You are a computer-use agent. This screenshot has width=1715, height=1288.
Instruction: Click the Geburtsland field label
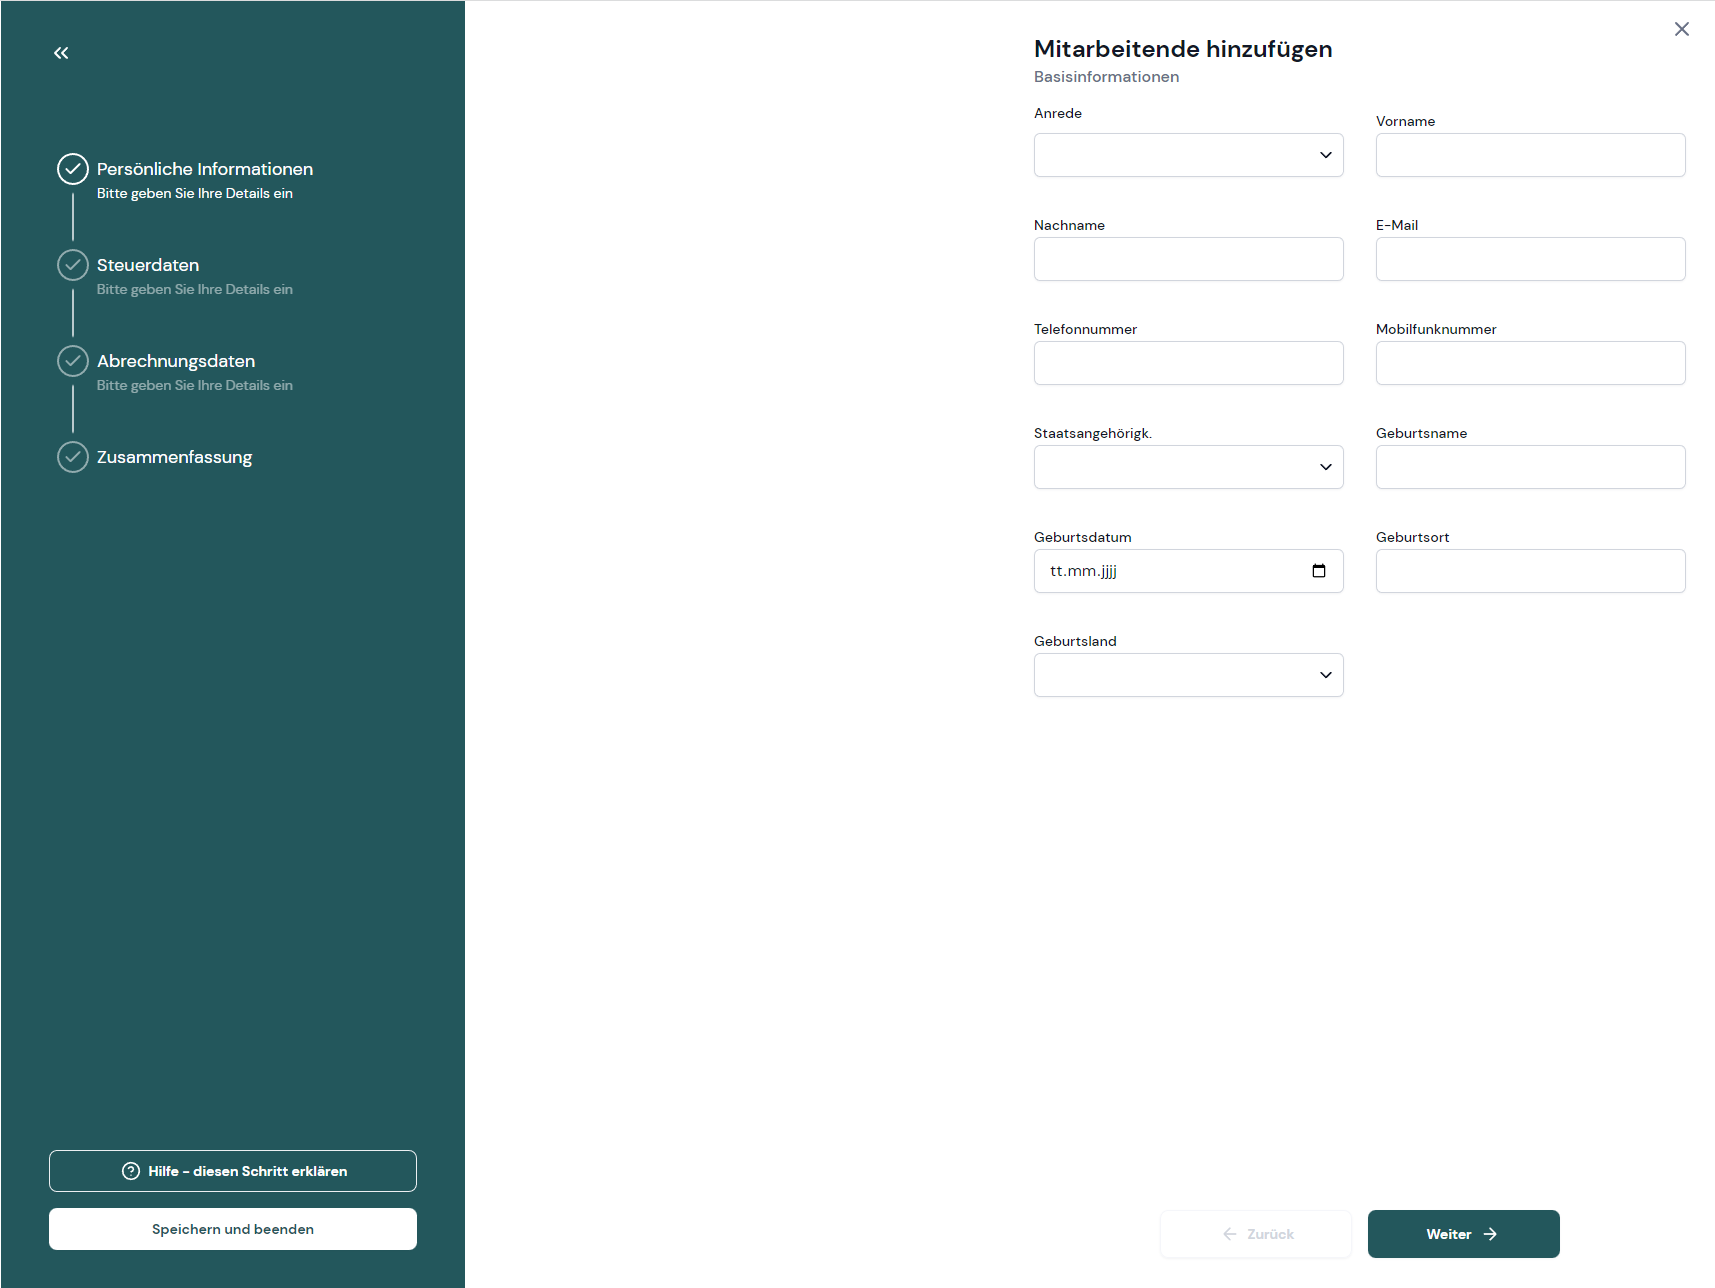[x=1075, y=641]
